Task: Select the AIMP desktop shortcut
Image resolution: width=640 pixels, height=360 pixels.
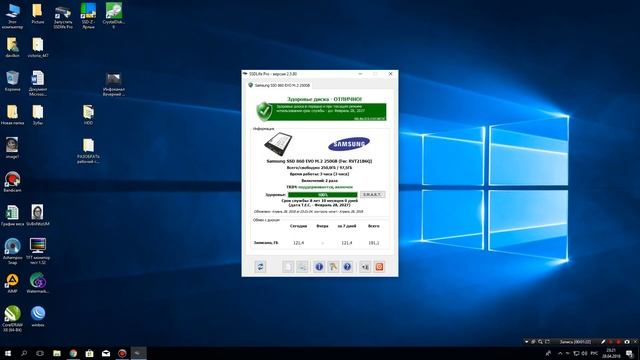Action: (12, 283)
